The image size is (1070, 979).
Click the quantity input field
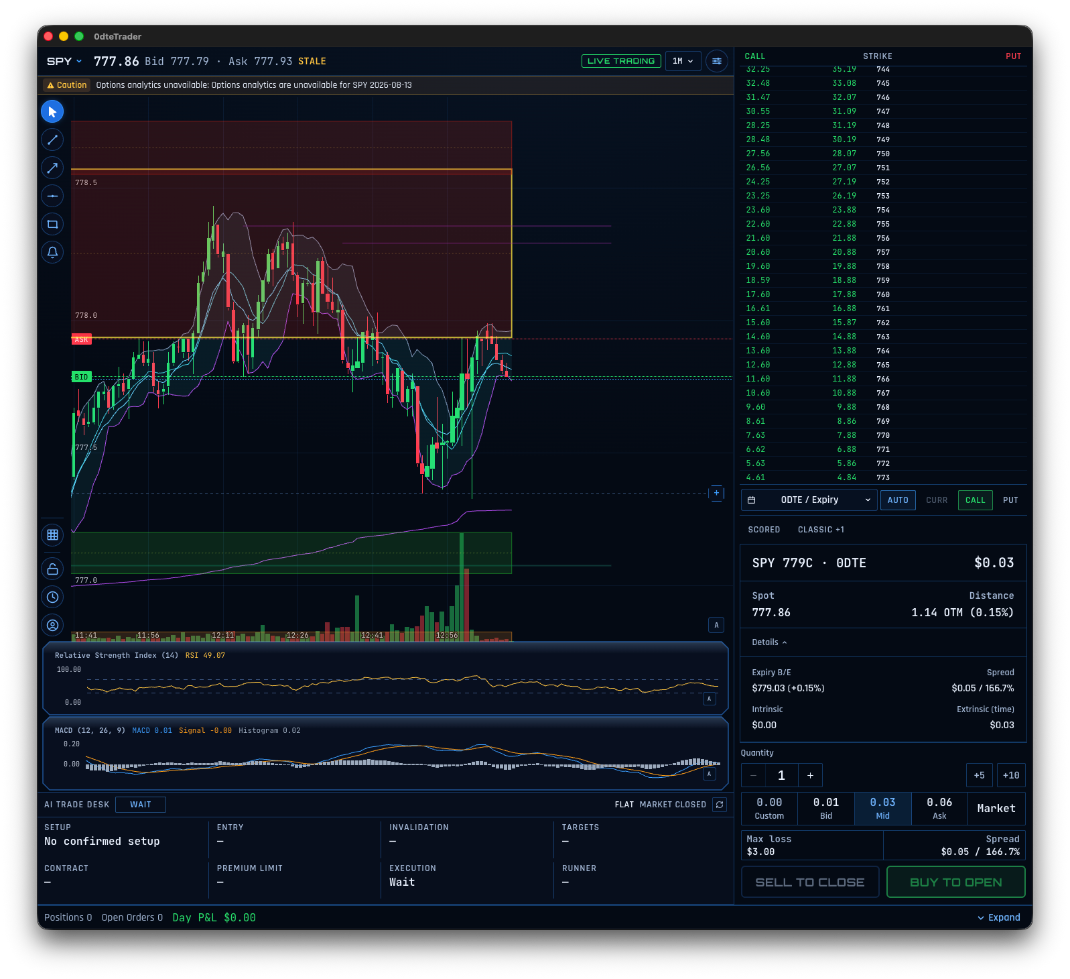tap(782, 776)
